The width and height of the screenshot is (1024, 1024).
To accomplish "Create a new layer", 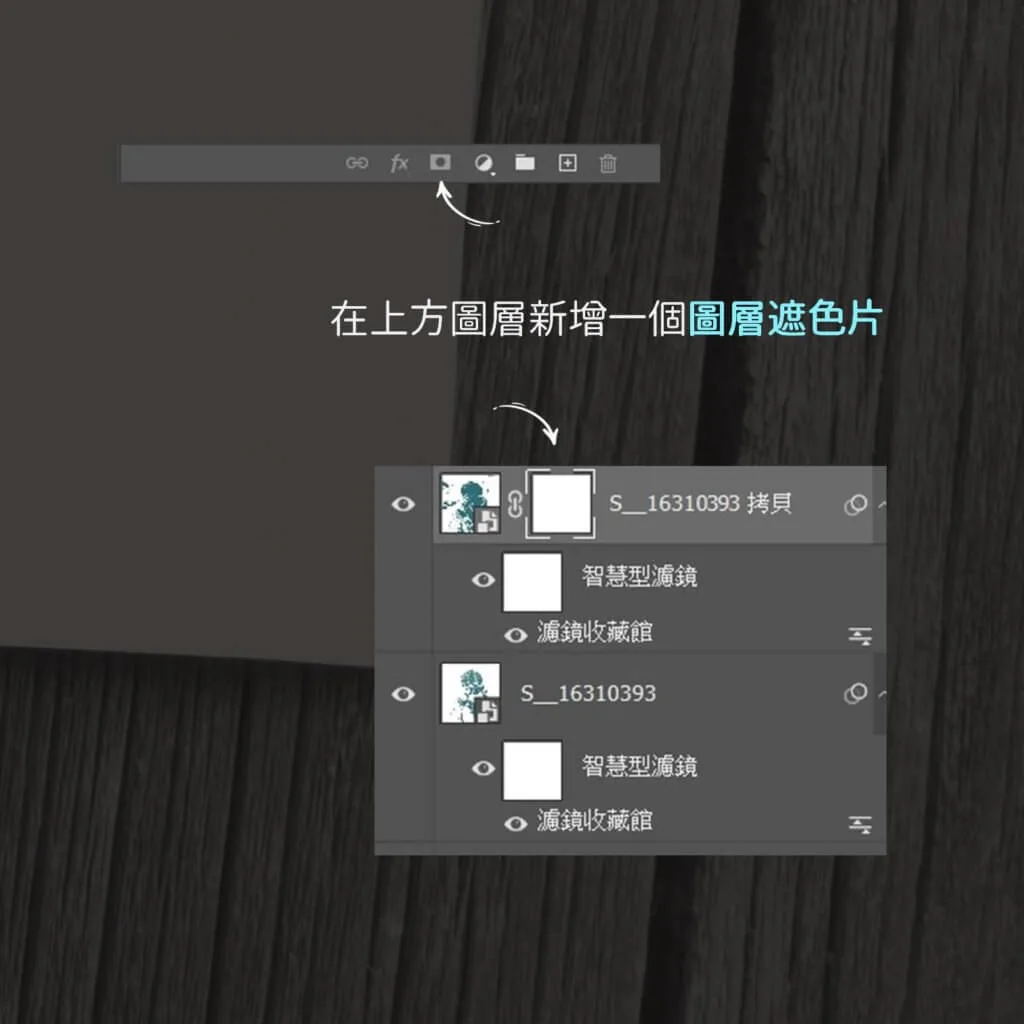I will pos(568,163).
